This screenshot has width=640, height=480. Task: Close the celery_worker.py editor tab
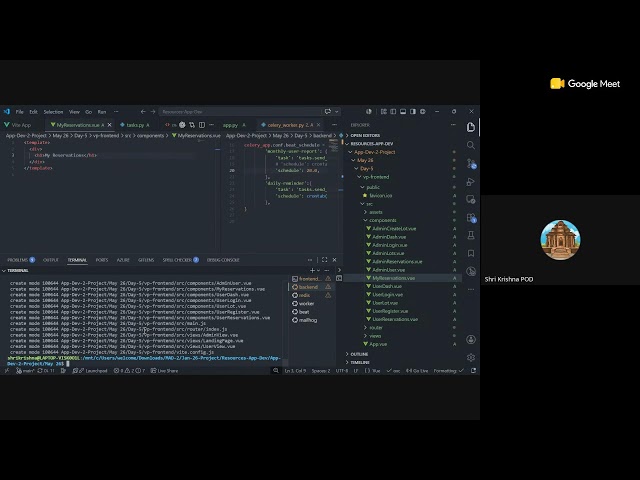(x=318, y=125)
